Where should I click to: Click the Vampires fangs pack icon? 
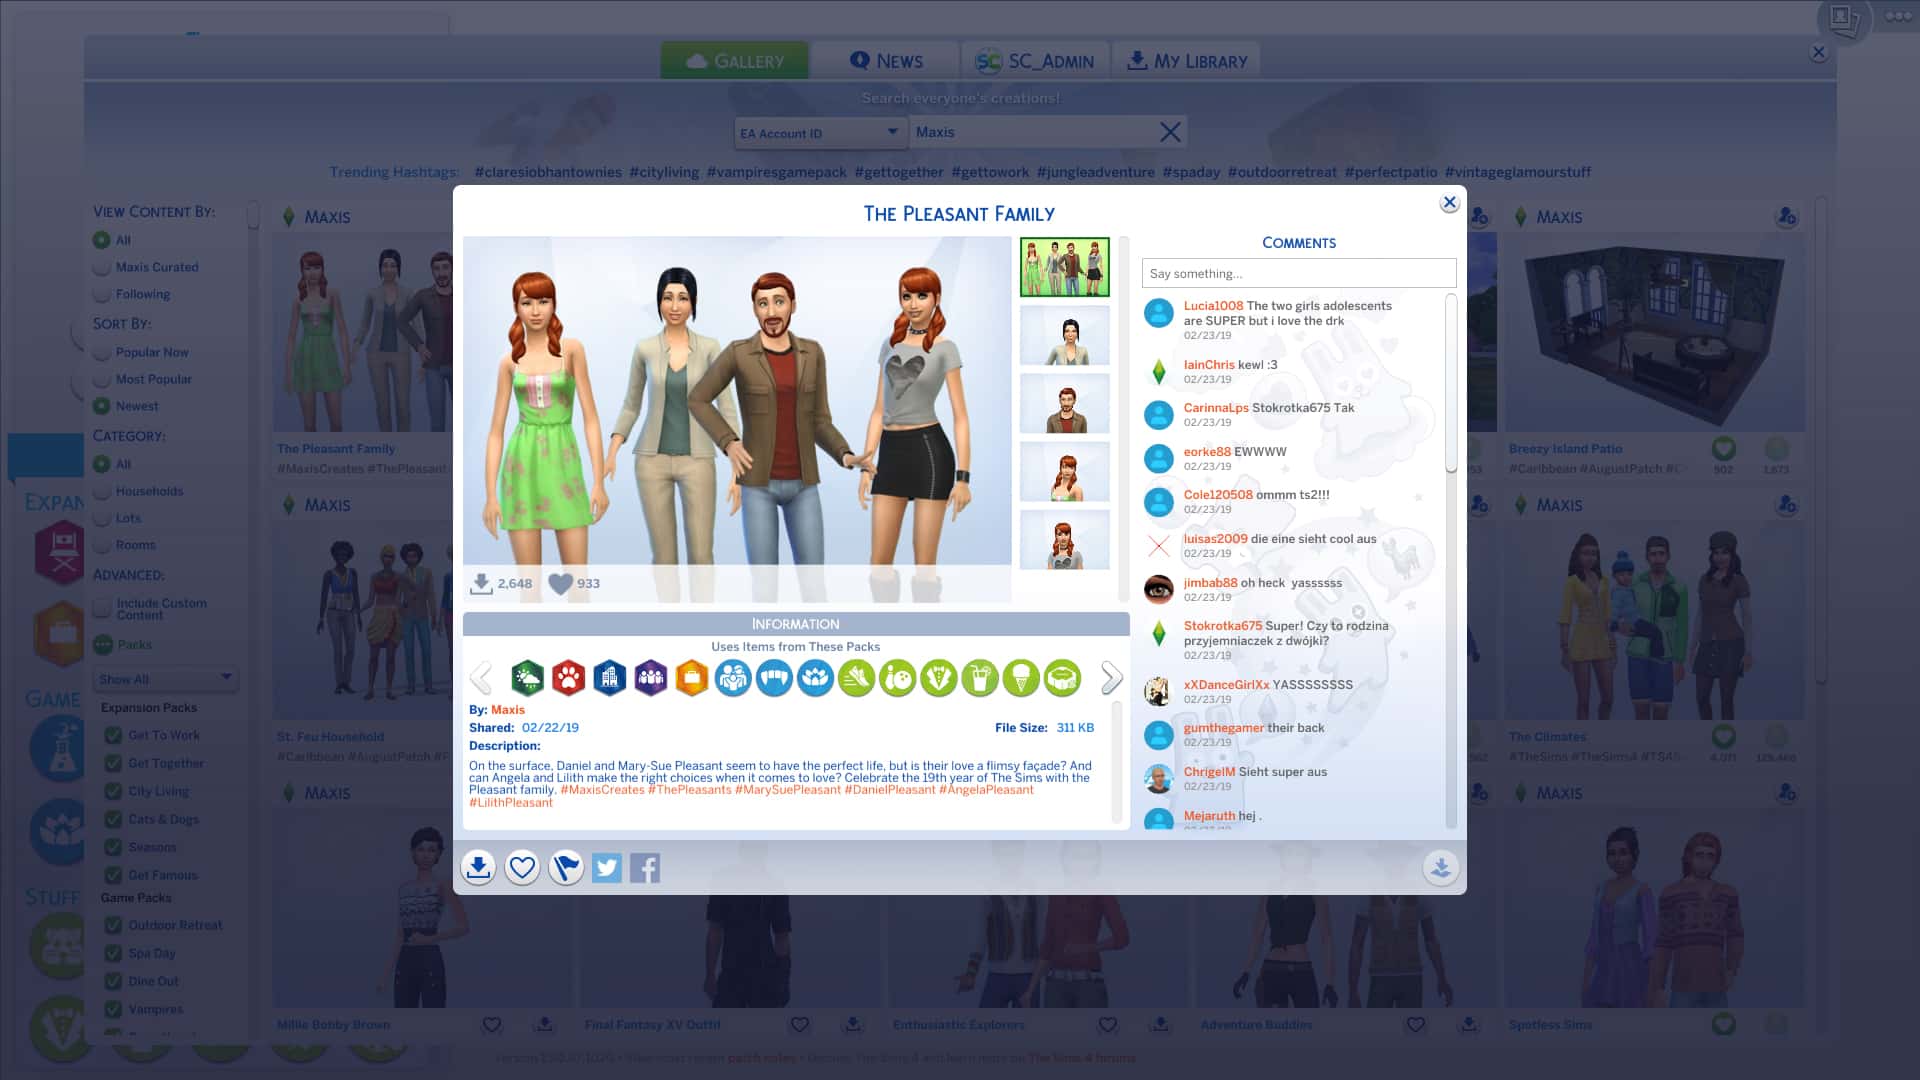[x=774, y=678]
